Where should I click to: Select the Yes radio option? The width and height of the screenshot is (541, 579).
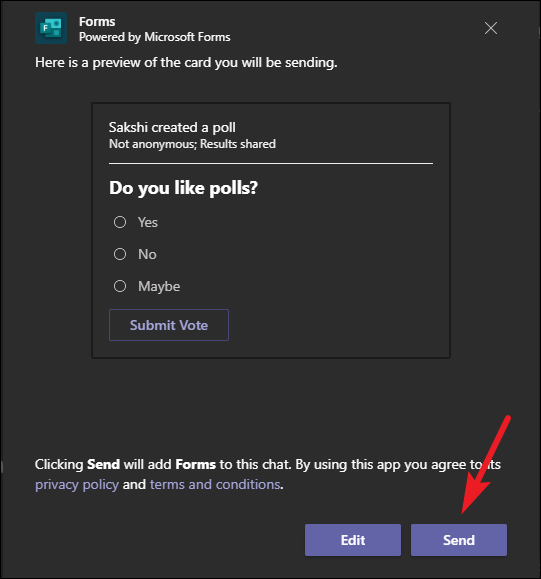[x=120, y=222]
